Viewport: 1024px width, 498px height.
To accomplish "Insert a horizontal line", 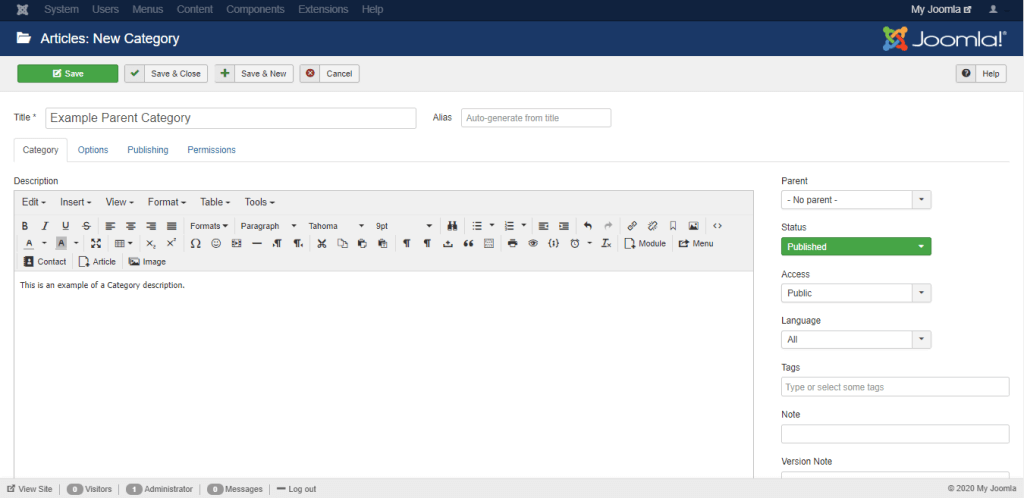I will pyautogui.click(x=257, y=243).
